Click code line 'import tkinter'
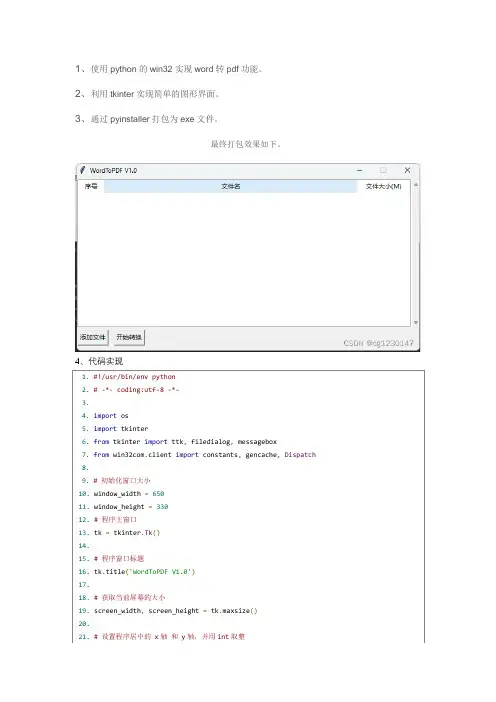This screenshot has width=496, height=702. tap(120, 429)
